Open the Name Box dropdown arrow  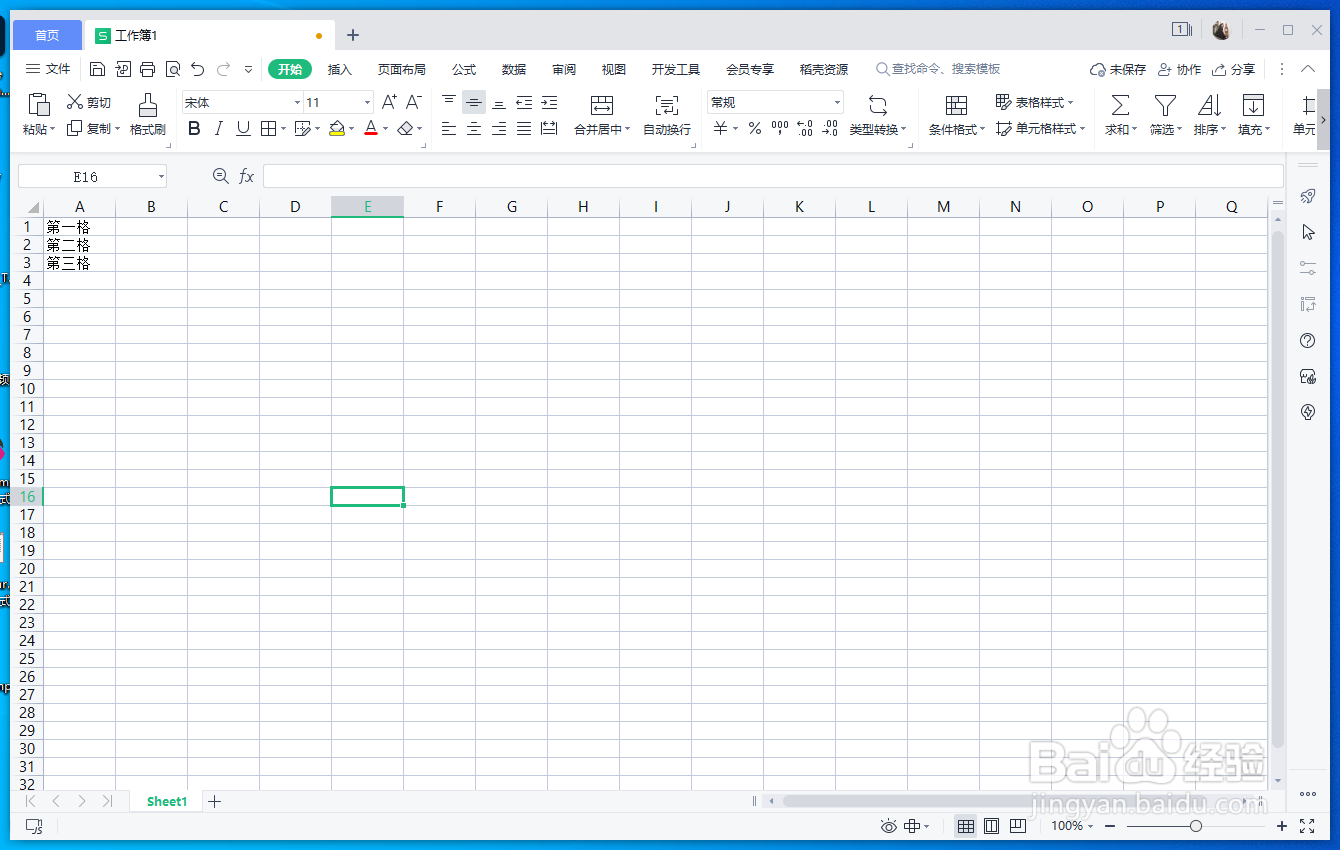click(161, 177)
